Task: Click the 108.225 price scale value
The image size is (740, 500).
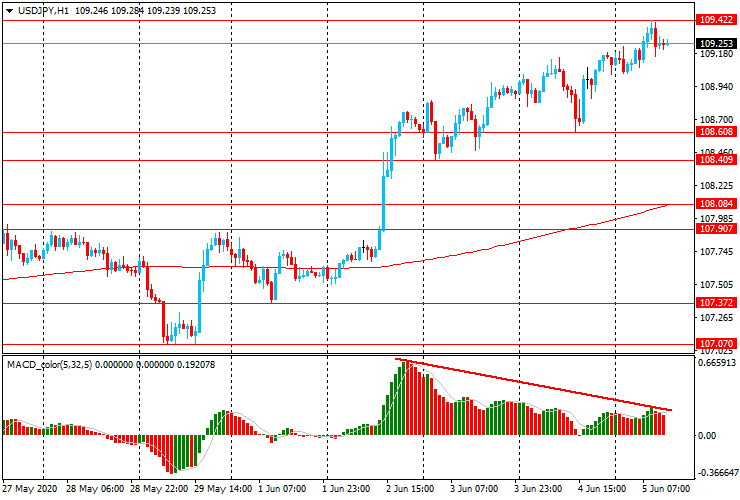Action: (x=716, y=186)
